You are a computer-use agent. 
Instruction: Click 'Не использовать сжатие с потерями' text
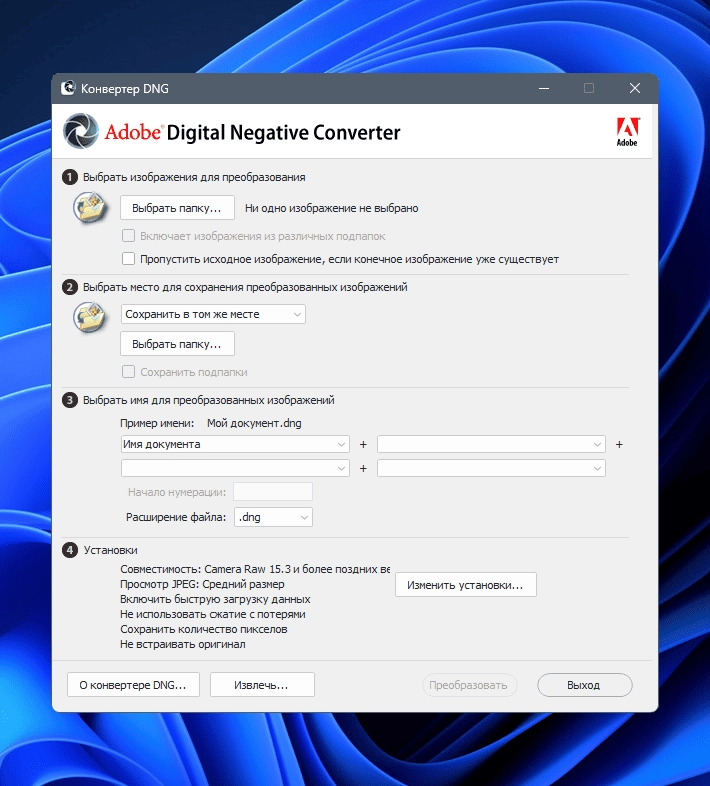[213, 614]
